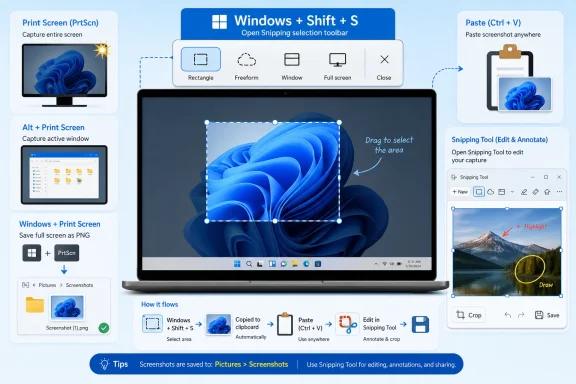The height and width of the screenshot is (384, 576).
Task: Click the floppy disk save icon in flow
Action: [420, 324]
